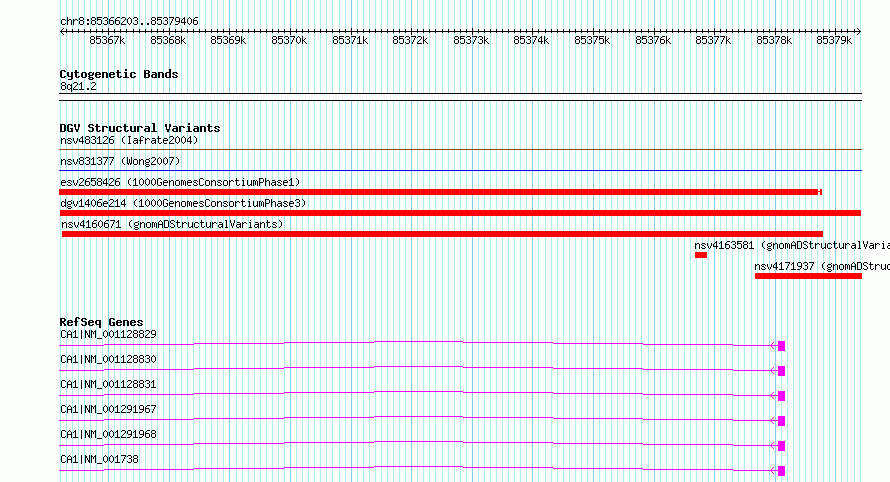Click the 85372k ruler tick label
The image size is (890, 482).
click(410, 40)
